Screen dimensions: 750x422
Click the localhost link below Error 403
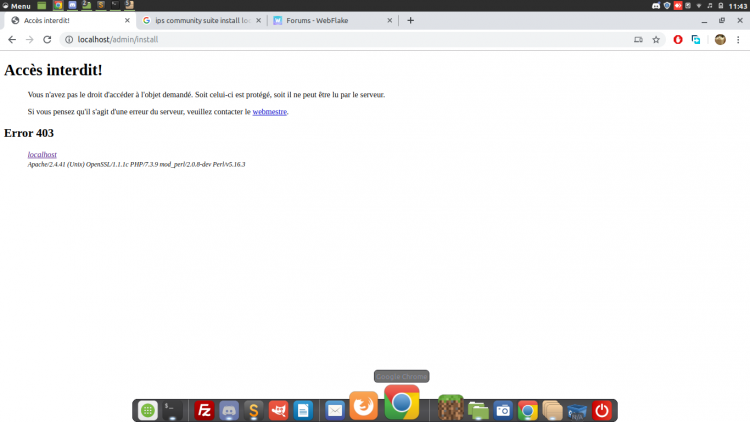pyautogui.click(x=42, y=155)
